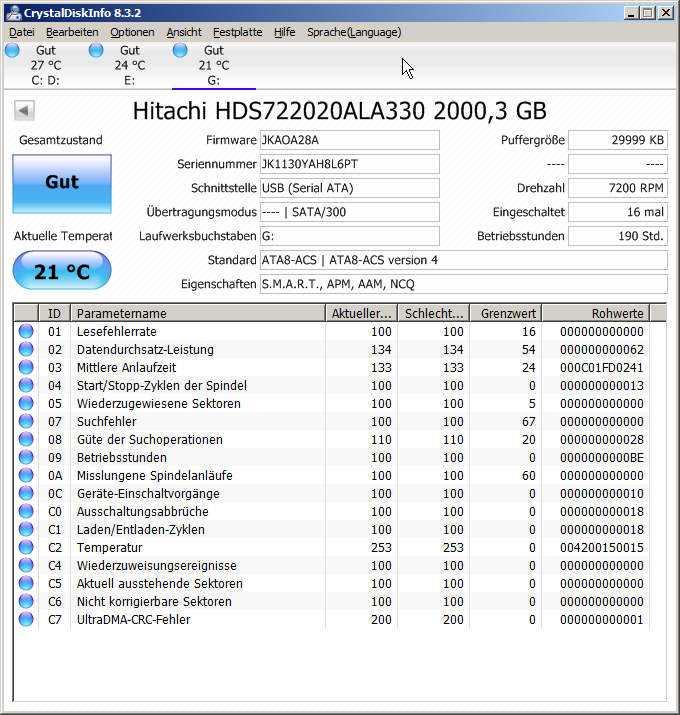Sort by the Parametername column header
Viewport: 680px width, 715px height.
[198, 313]
